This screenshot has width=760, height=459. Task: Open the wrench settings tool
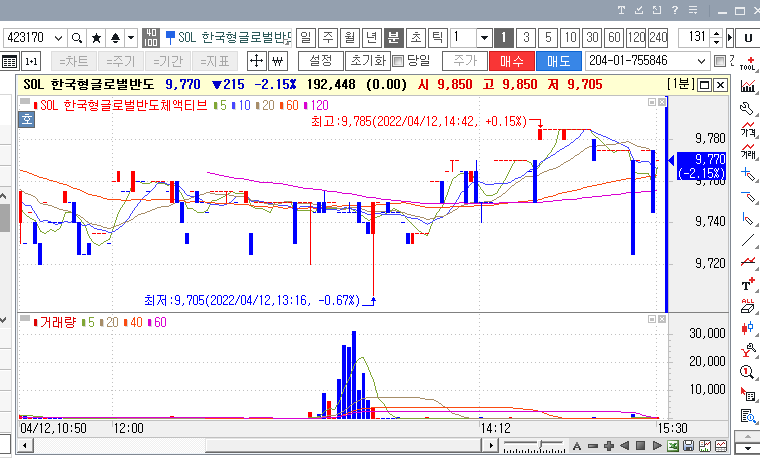point(747,108)
